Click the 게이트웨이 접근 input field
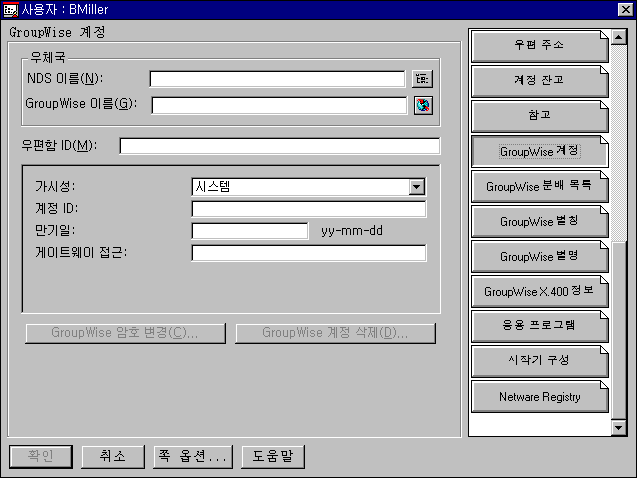 (309, 253)
